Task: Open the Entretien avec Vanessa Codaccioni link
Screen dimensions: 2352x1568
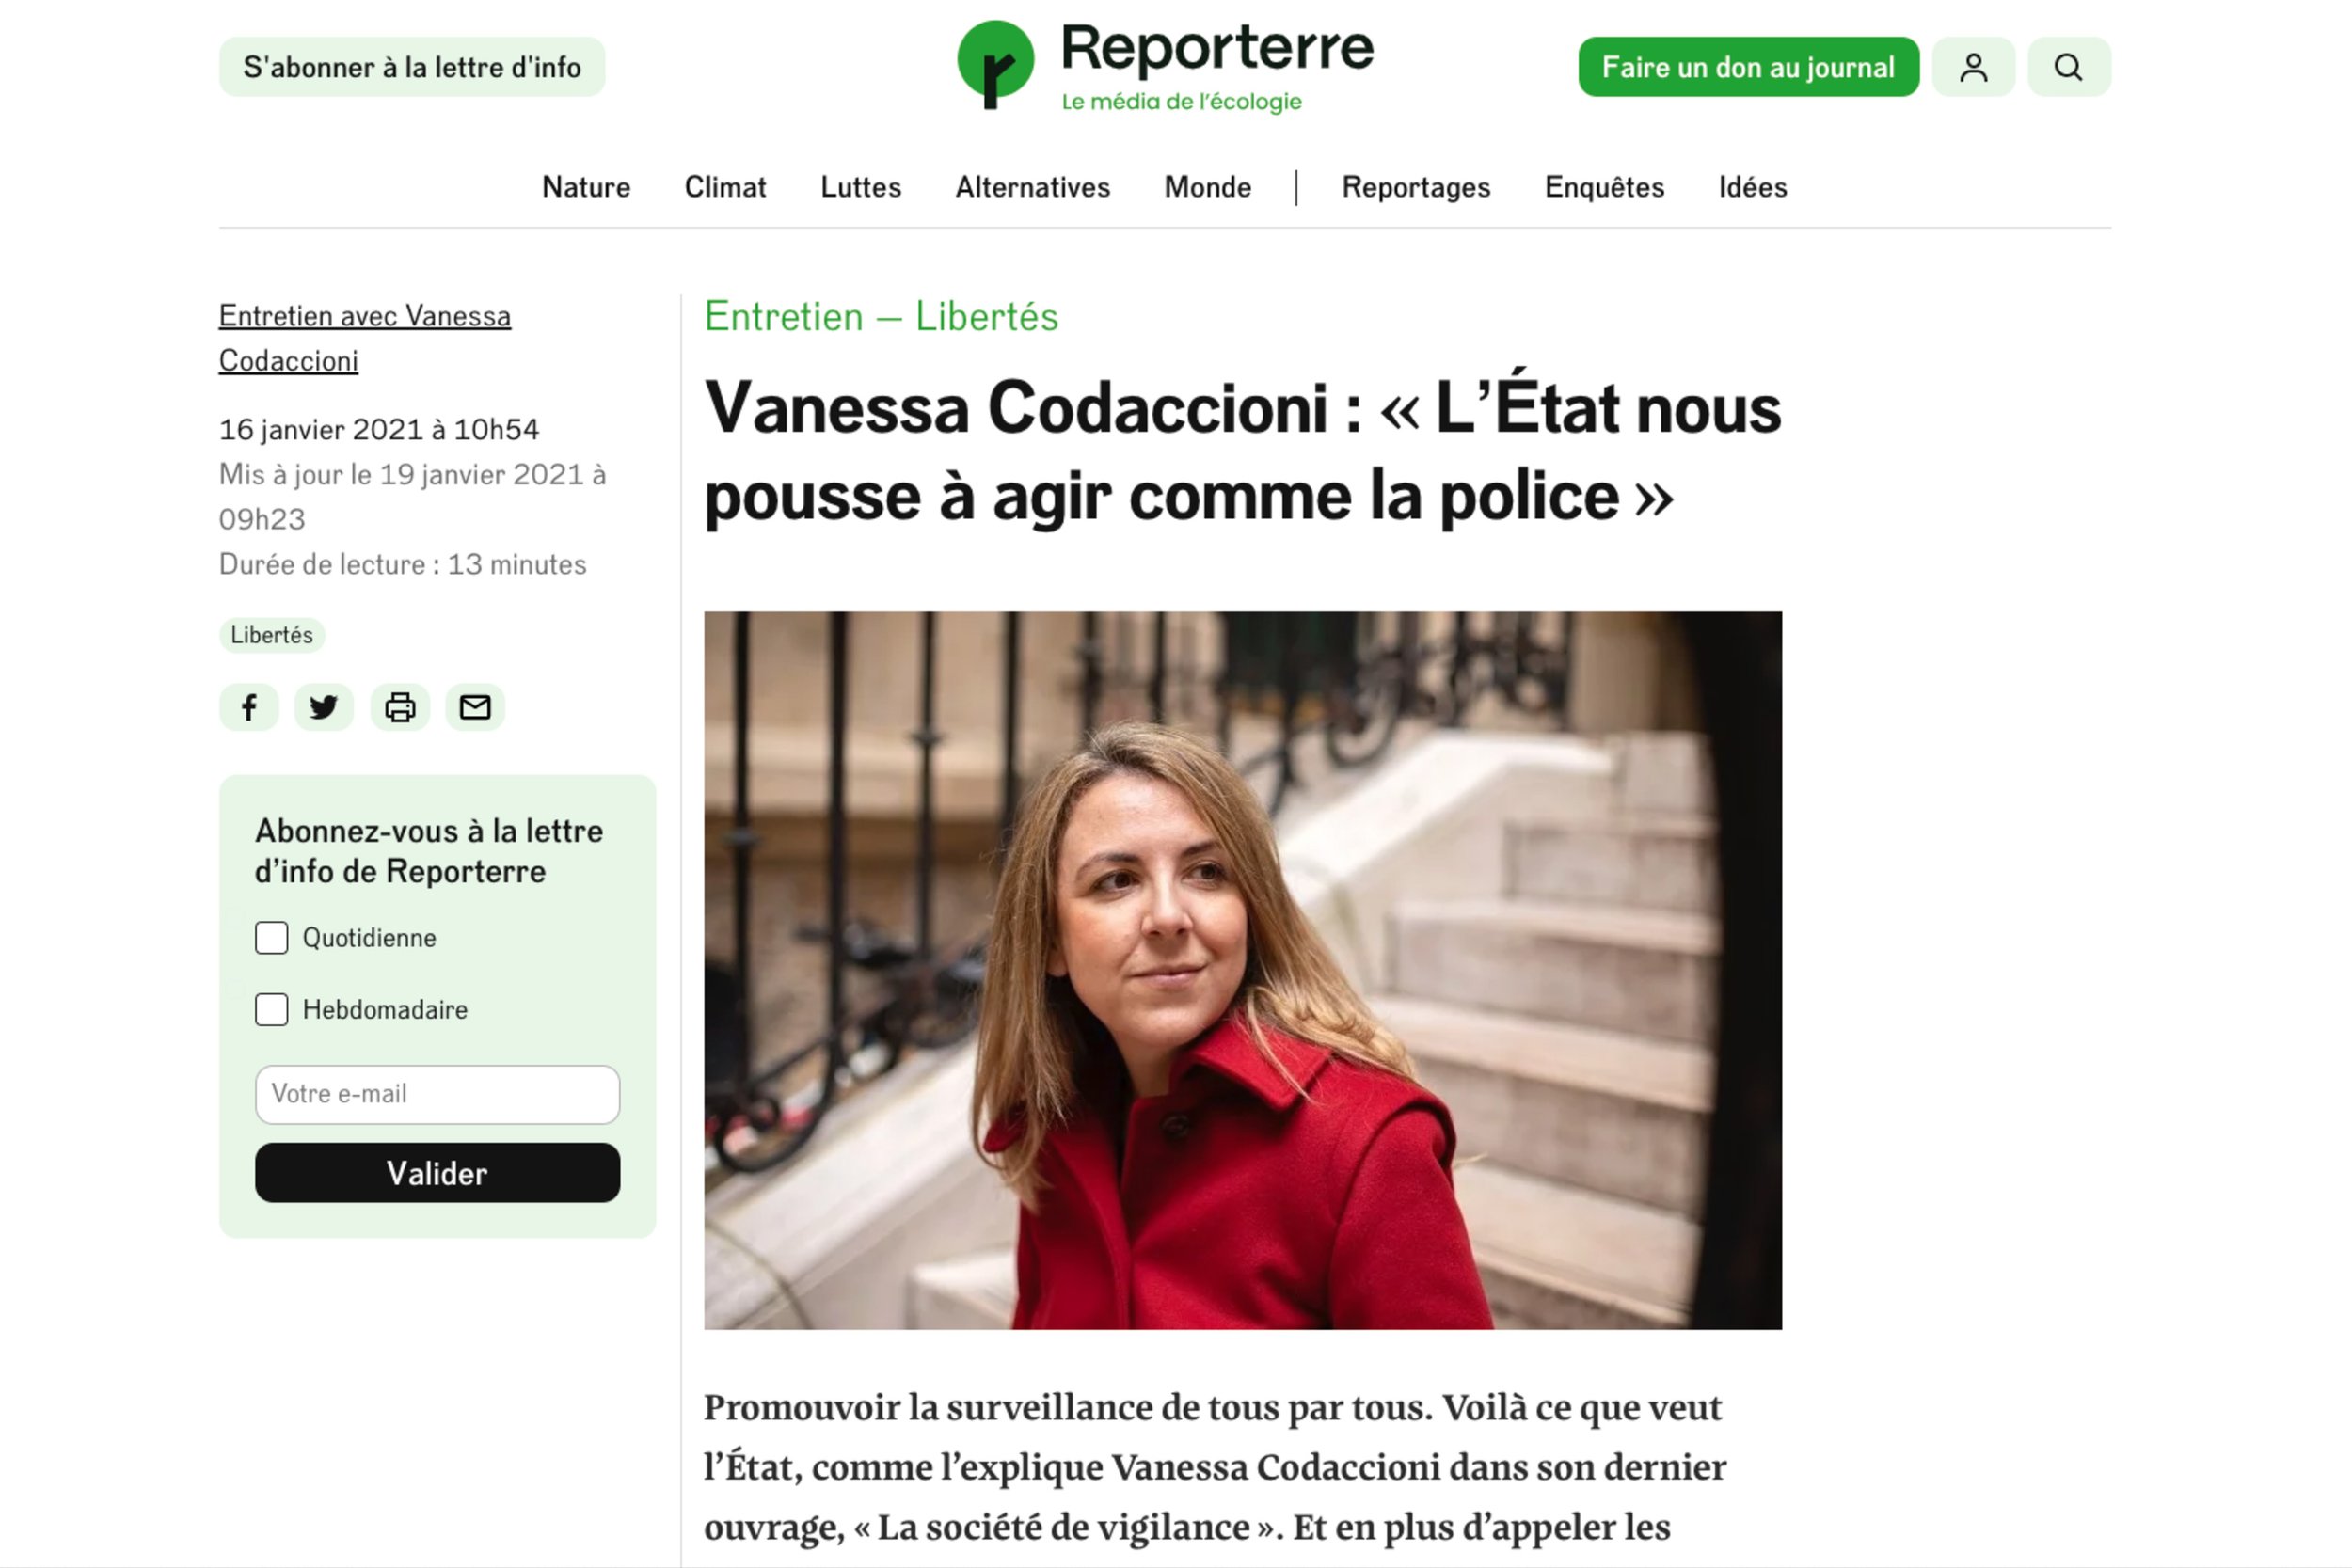Action: coord(365,338)
